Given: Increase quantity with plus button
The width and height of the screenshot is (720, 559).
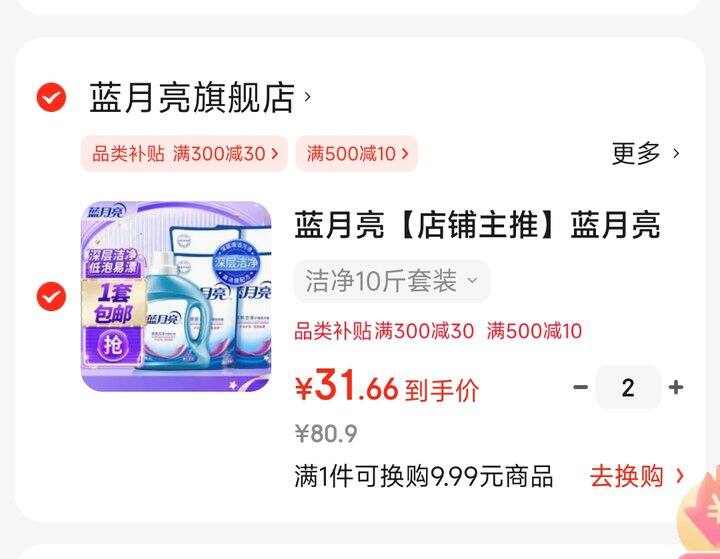Looking at the screenshot, I should click(x=675, y=387).
